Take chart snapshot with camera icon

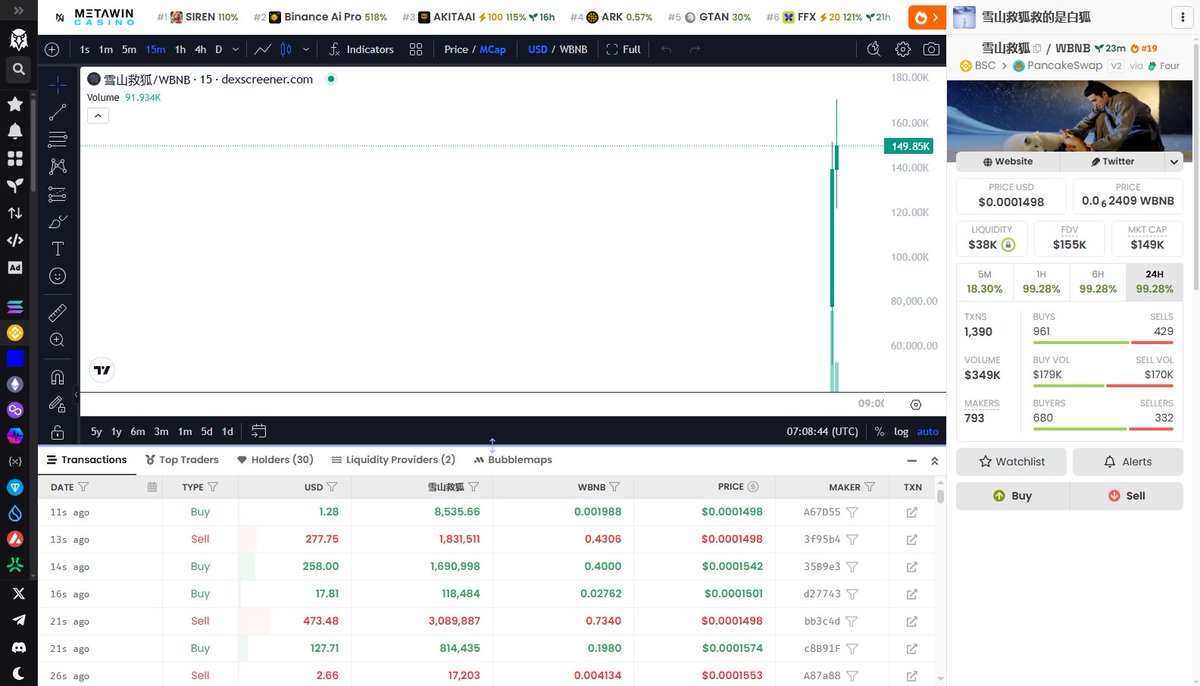pyautogui.click(x=931, y=49)
